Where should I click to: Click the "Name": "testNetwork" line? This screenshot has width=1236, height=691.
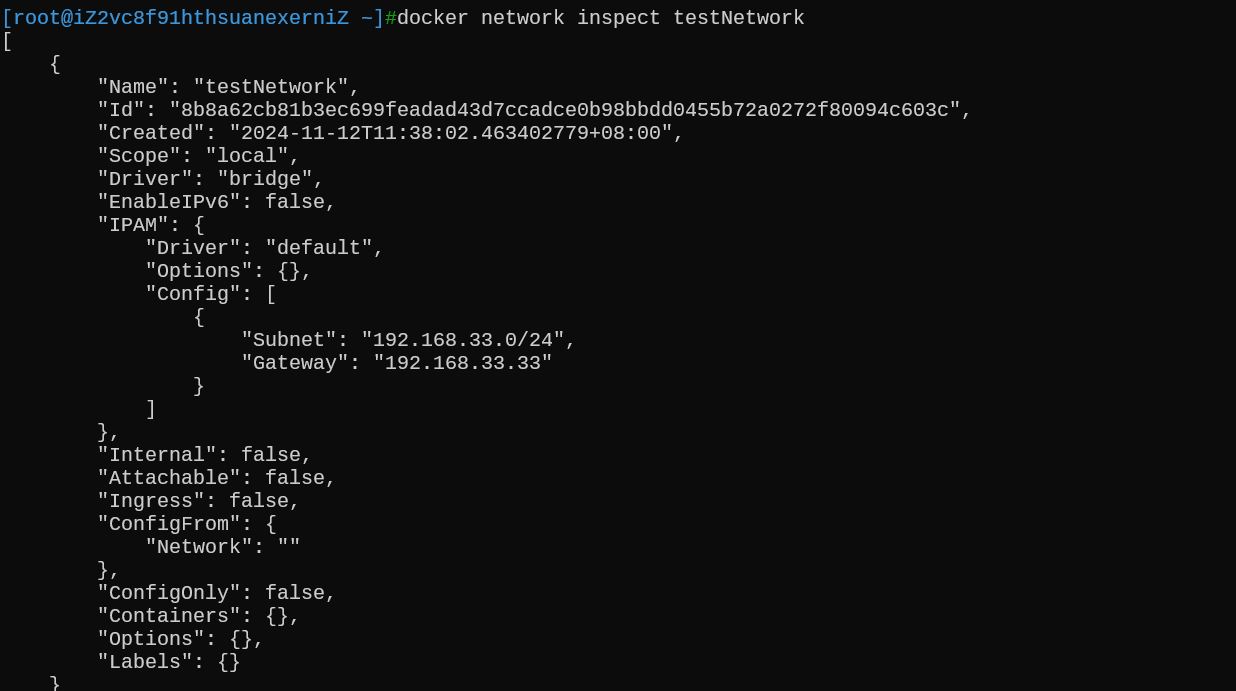click(x=228, y=87)
